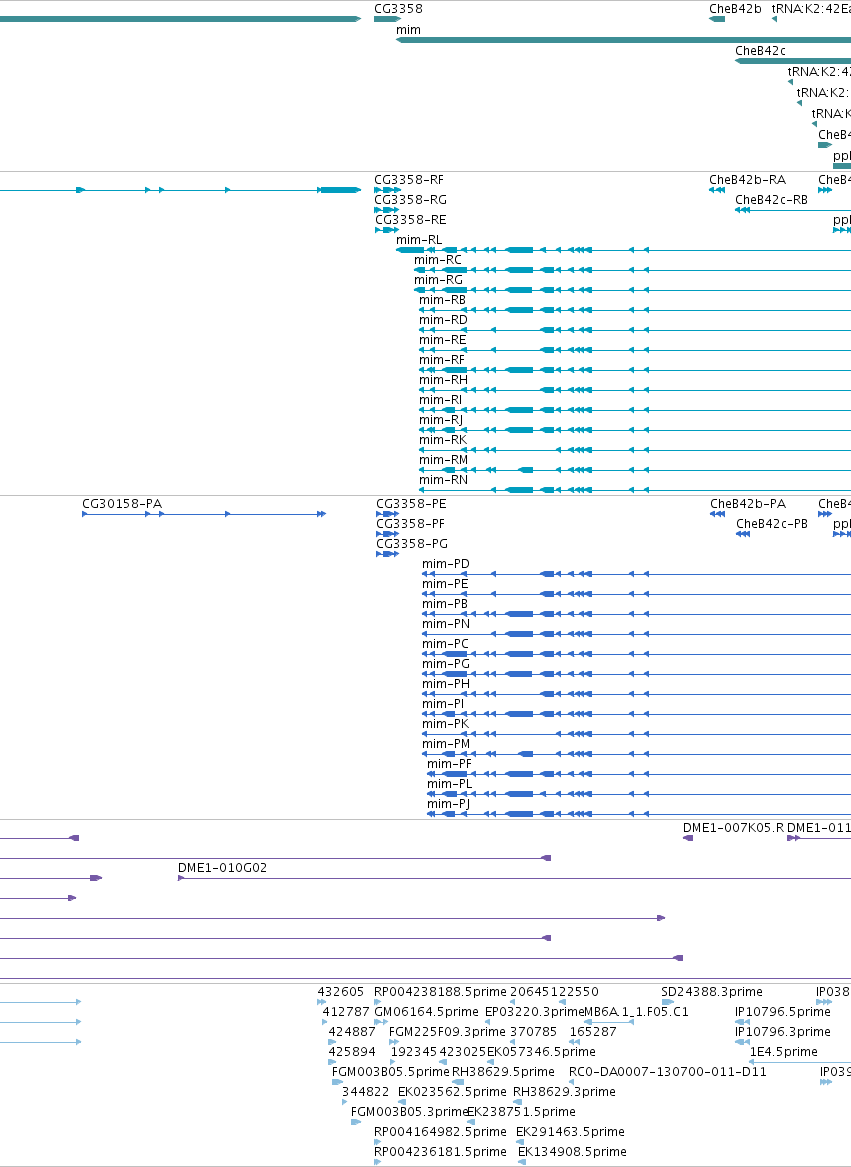Select protein mim-PI
Screen dimensions: 851x1167
(x=442, y=706)
